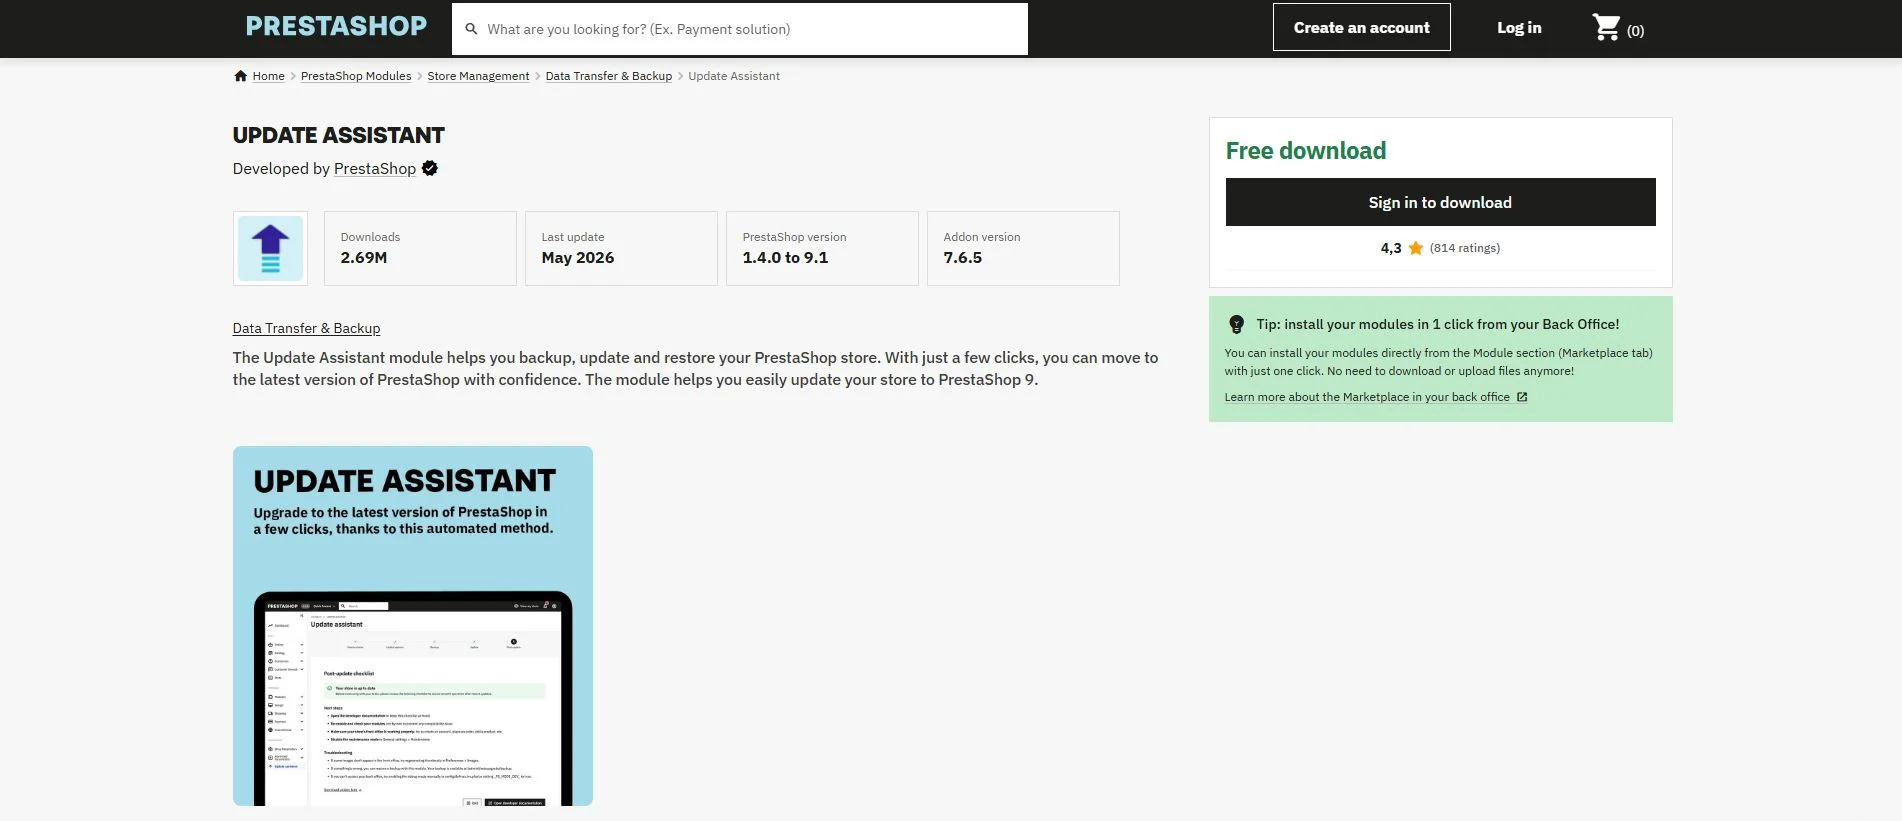1902x821 pixels.
Task: Open the Log in link
Action: click(x=1519, y=28)
